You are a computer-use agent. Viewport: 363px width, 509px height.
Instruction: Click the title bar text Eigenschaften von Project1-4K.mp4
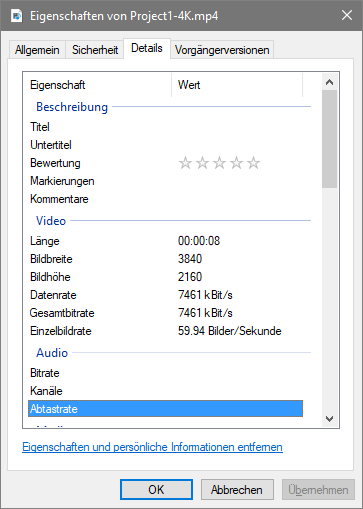(124, 16)
